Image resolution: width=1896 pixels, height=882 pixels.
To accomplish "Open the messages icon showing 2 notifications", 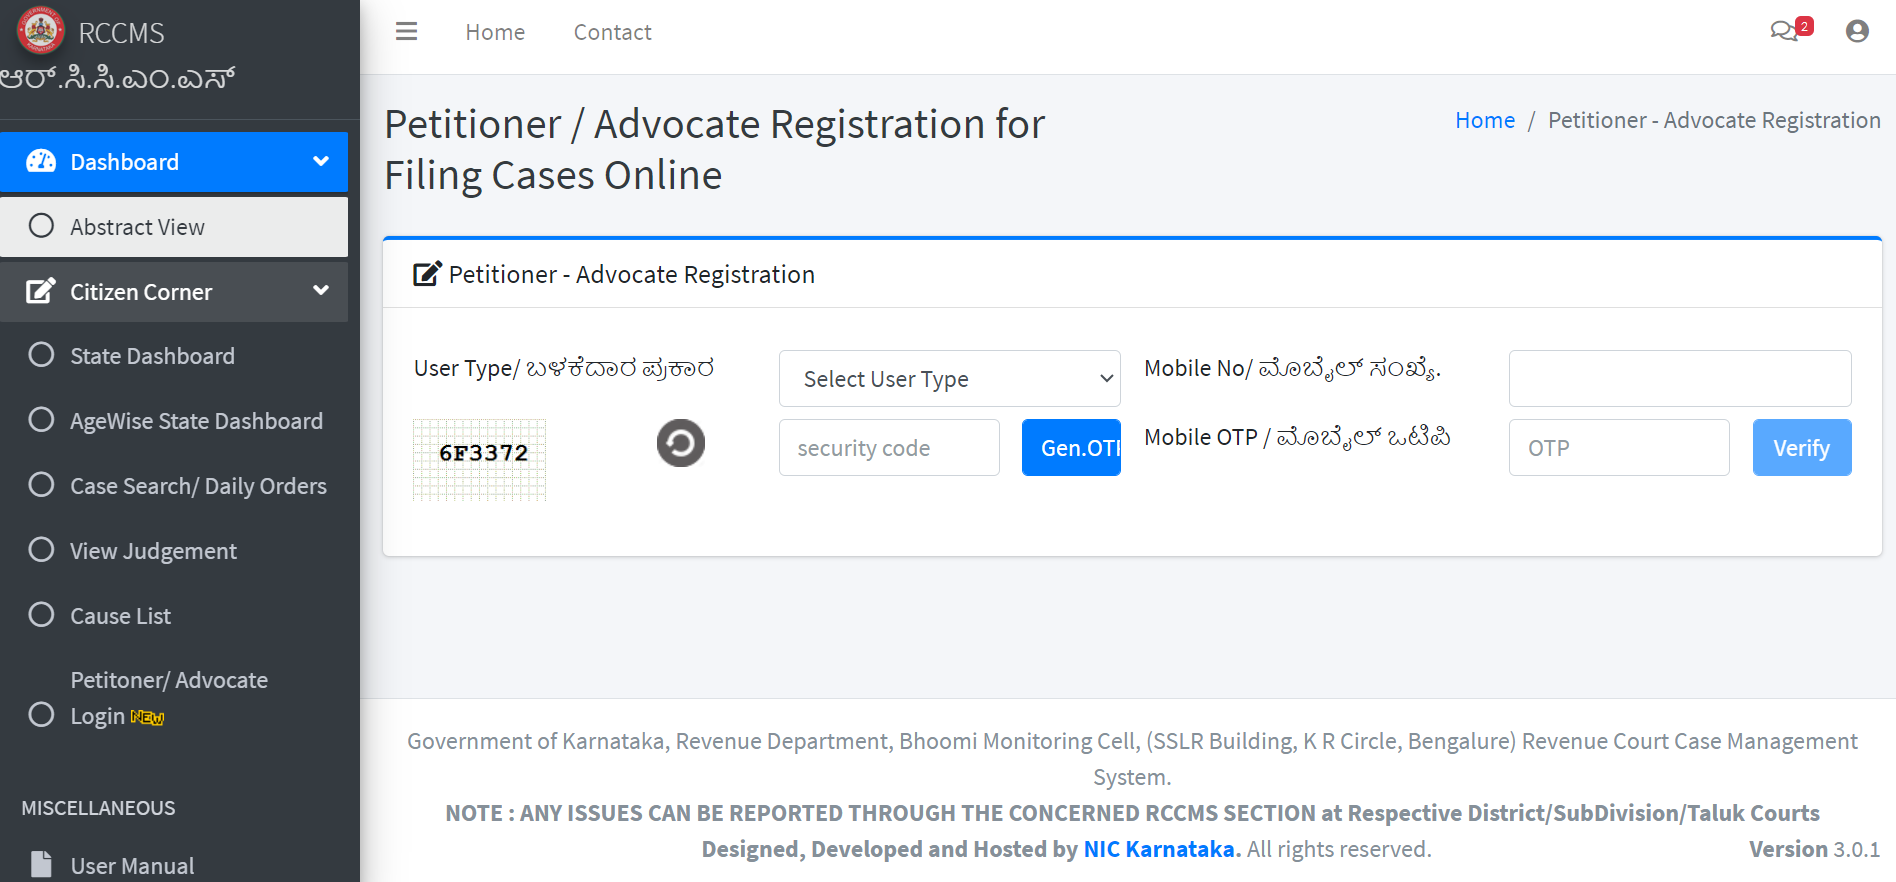I will tap(1785, 31).
